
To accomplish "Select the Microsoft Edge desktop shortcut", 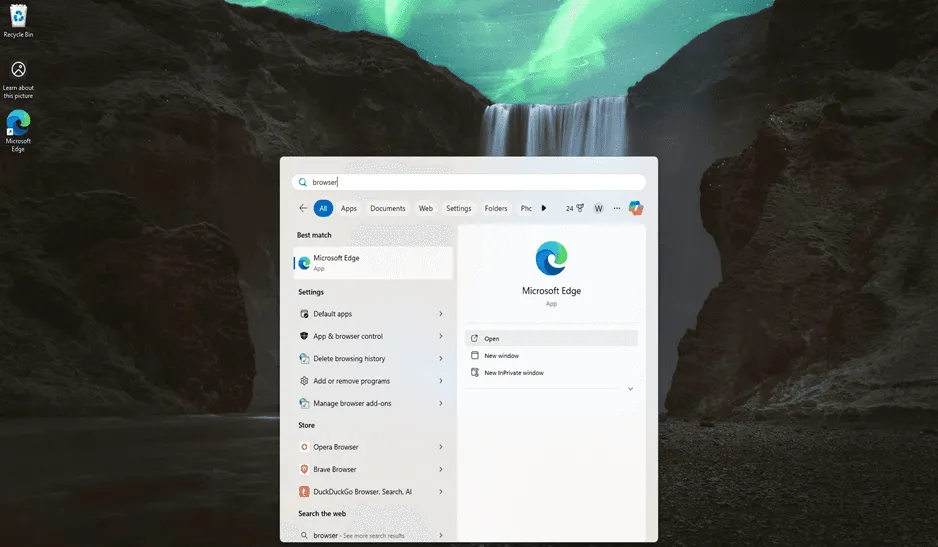I will 18,131.
